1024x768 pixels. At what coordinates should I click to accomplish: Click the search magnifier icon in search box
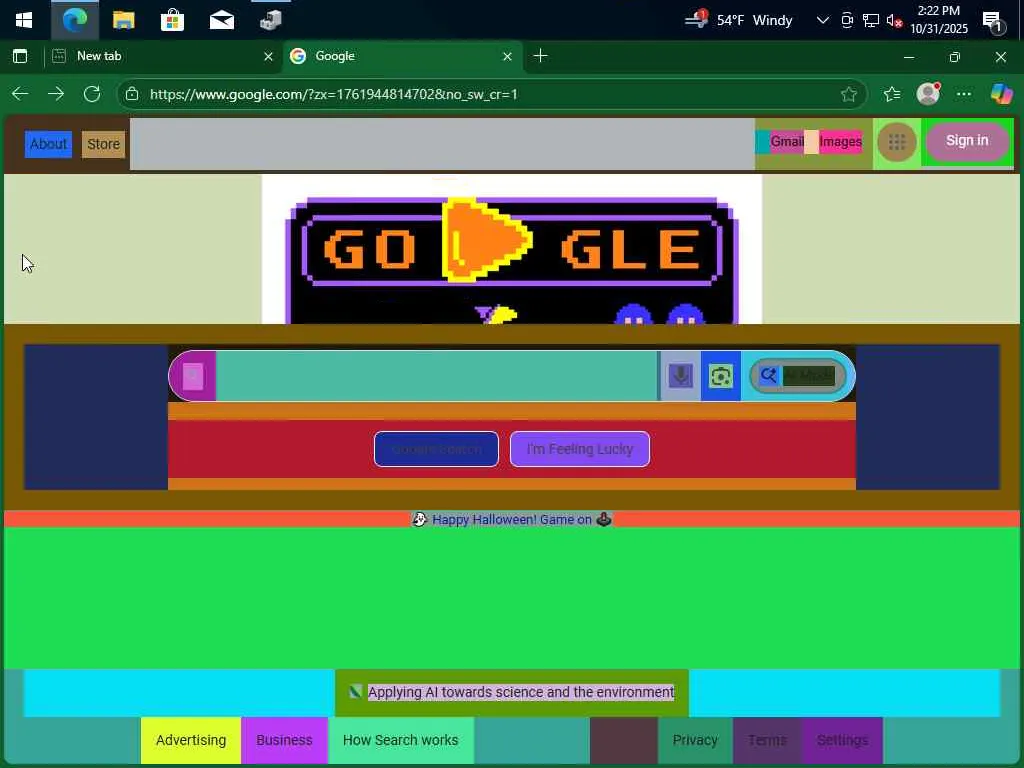tap(193, 376)
